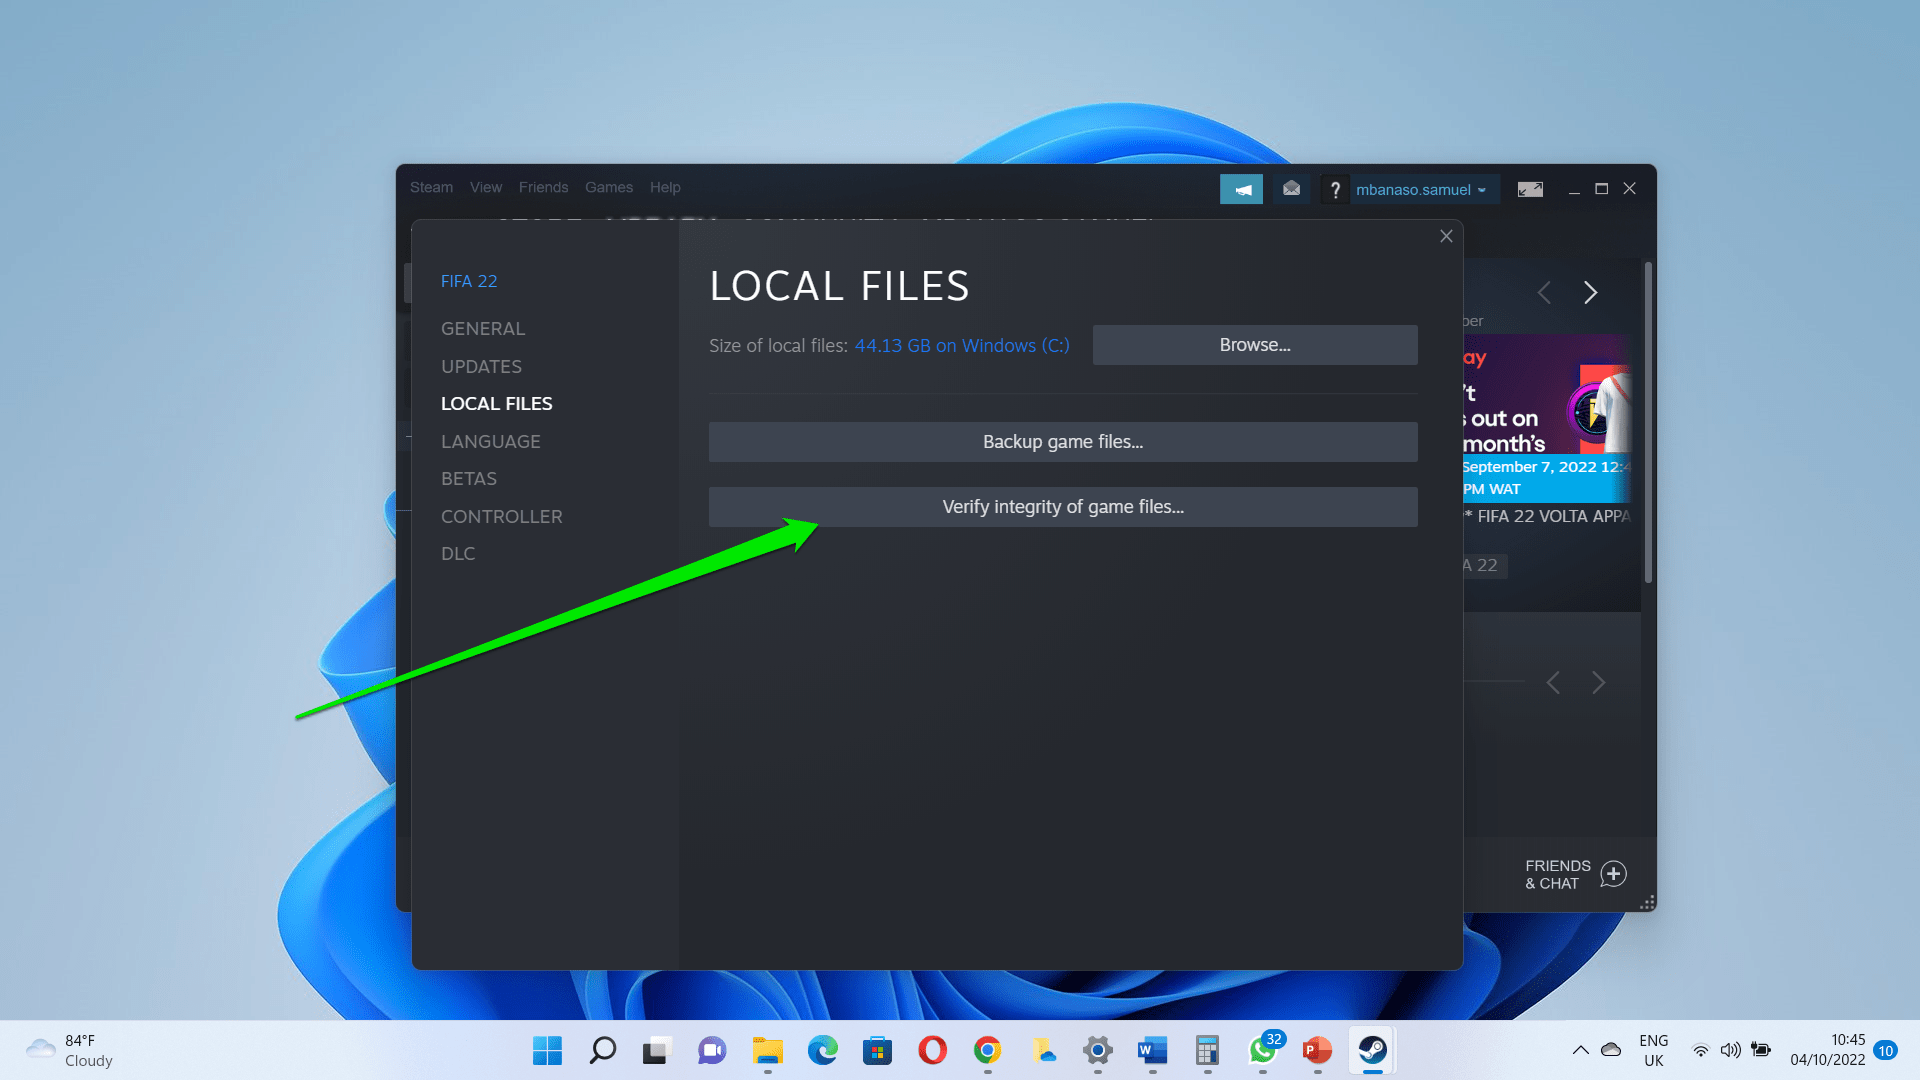Go to next featured news item arrow
Viewport: 1920px width, 1080px height.
pyautogui.click(x=1590, y=292)
